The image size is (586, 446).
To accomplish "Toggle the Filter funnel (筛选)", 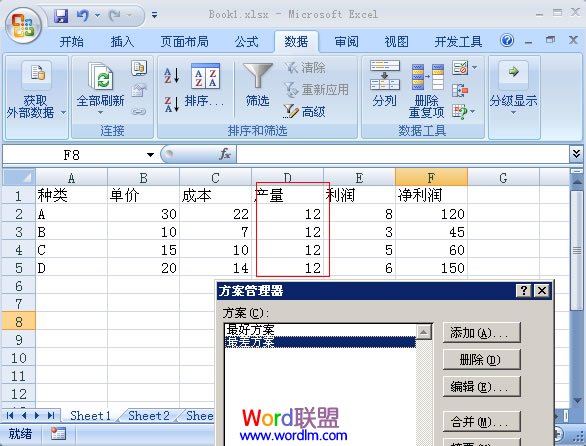I will (257, 85).
